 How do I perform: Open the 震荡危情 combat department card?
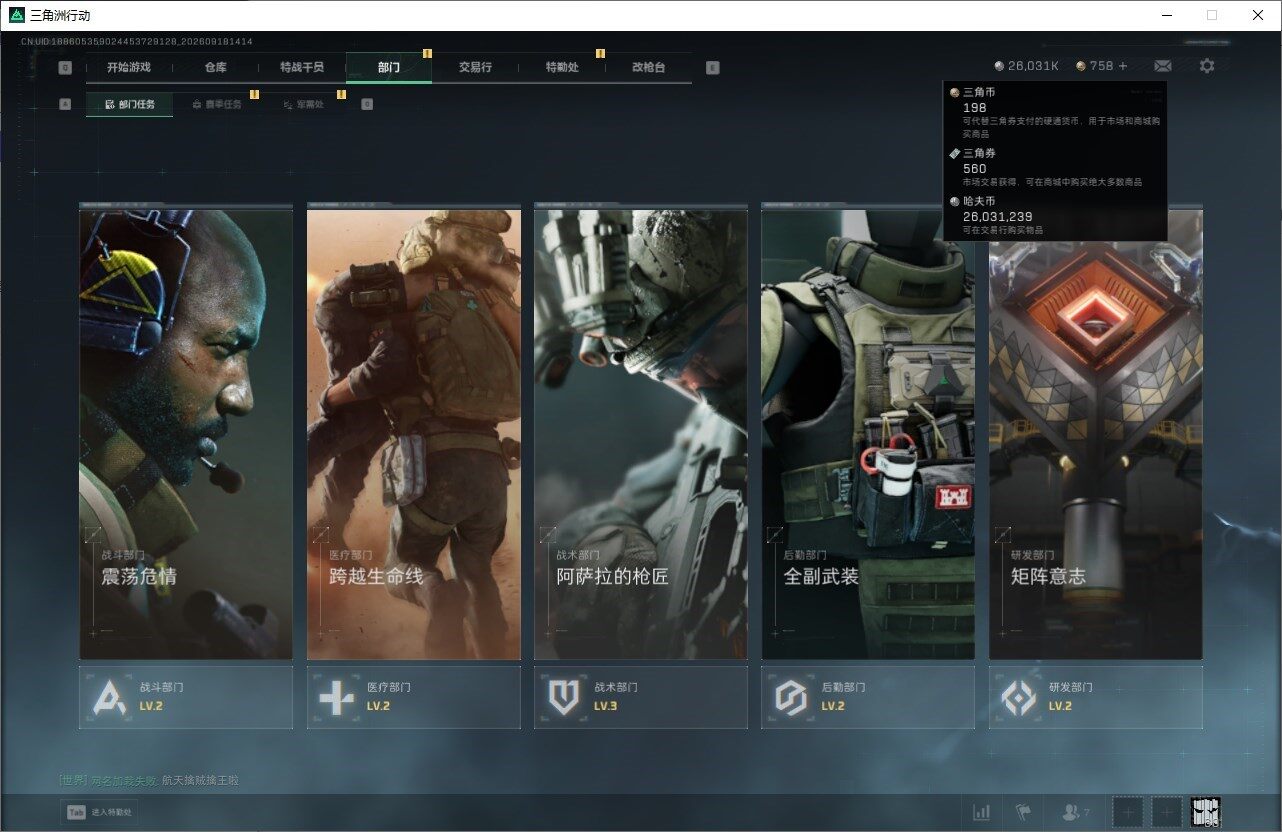point(186,433)
